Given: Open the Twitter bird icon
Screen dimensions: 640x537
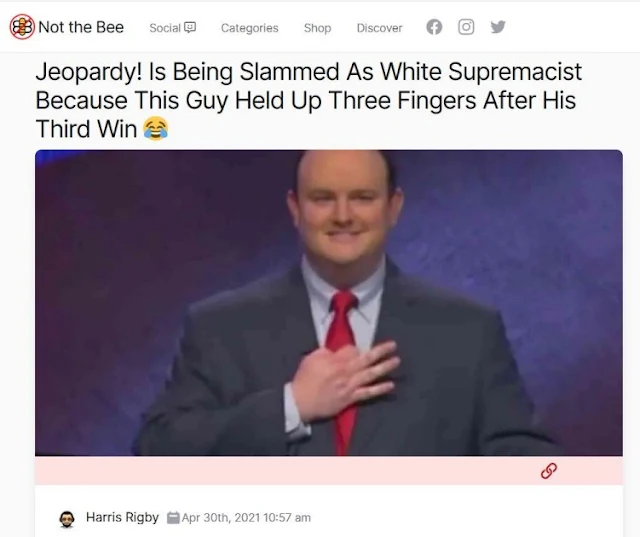Looking at the screenshot, I should [498, 27].
